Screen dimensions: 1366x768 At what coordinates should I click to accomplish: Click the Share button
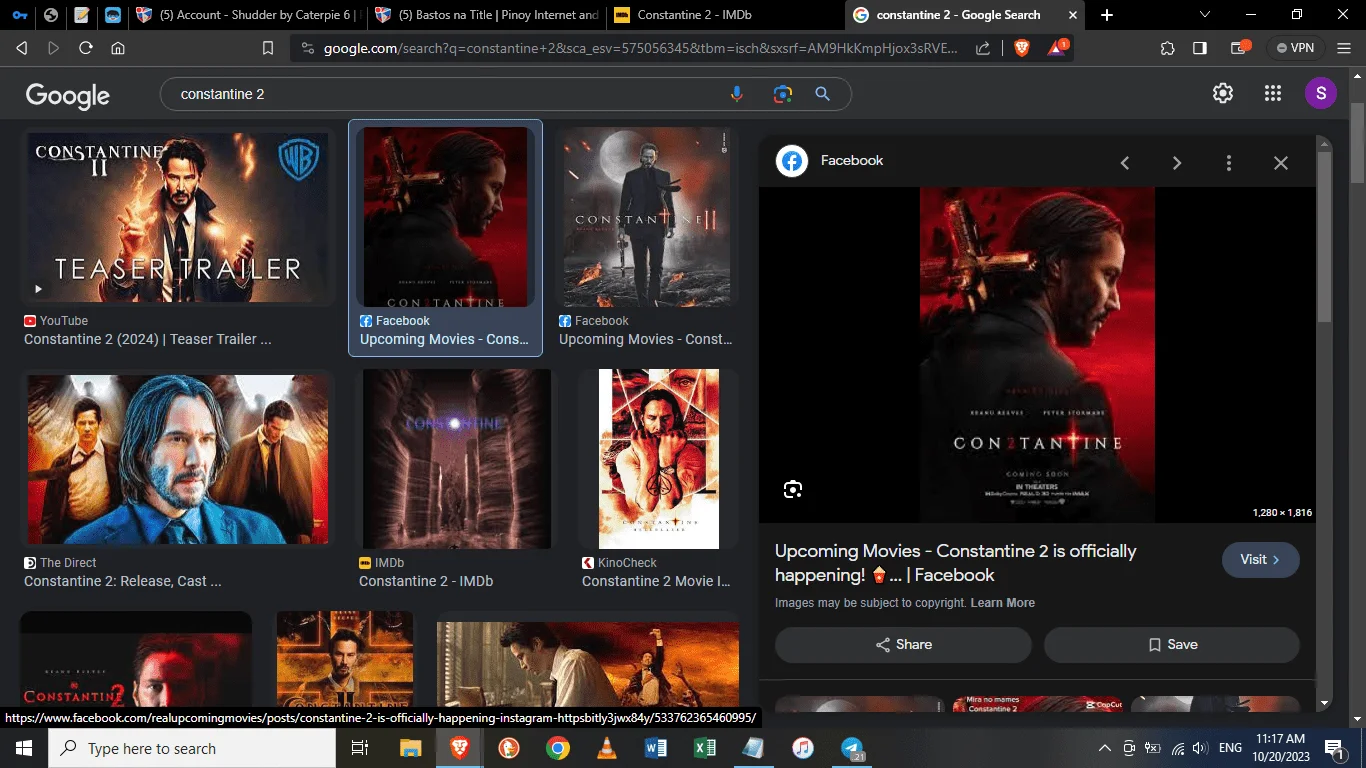(903, 645)
